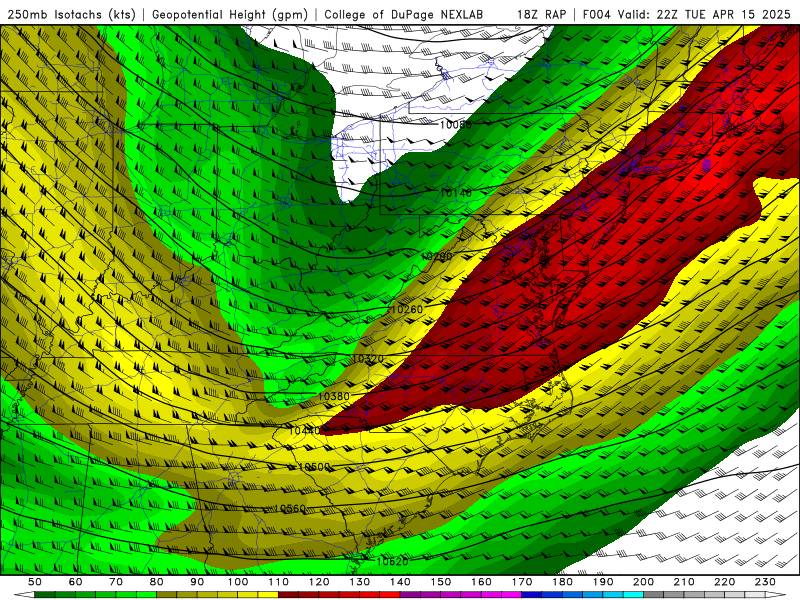Click the 70 value on the color scale
Screen dimensions: 800x600
point(116,582)
